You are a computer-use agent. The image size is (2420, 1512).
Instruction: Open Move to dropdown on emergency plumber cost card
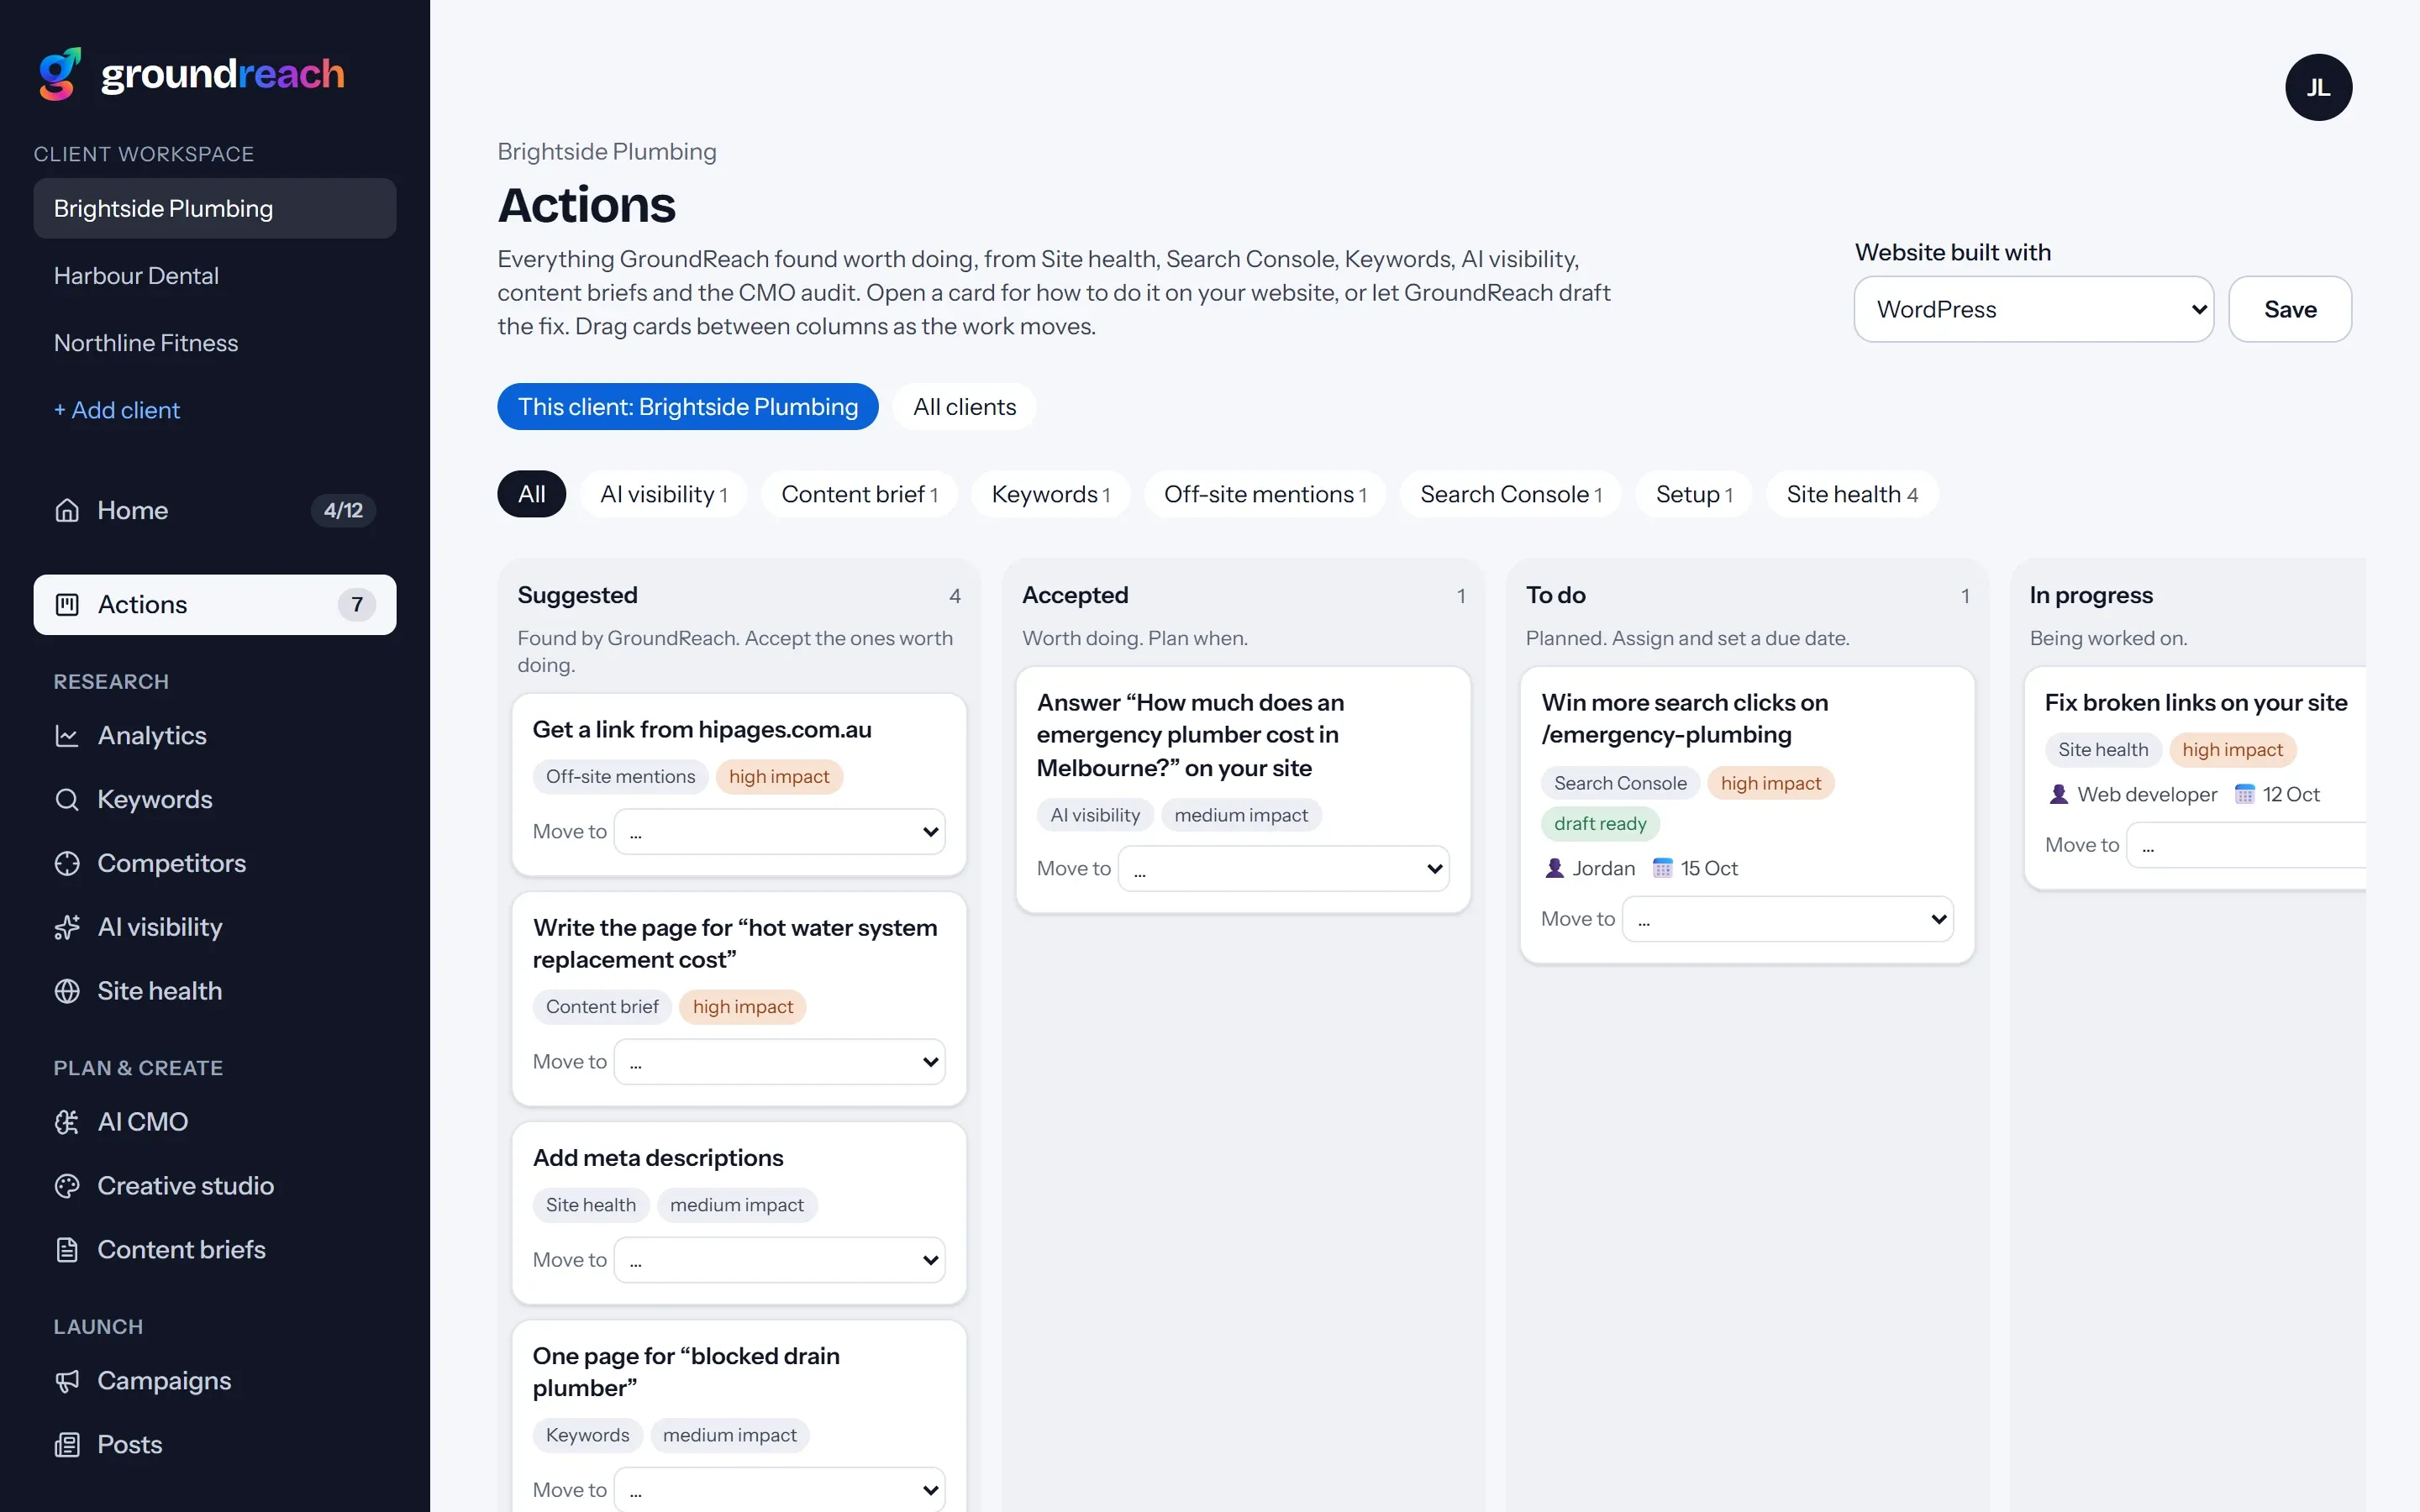(1283, 869)
